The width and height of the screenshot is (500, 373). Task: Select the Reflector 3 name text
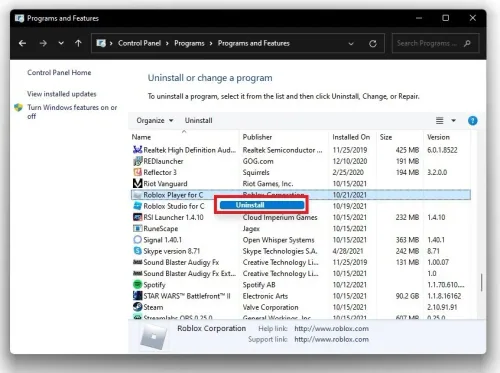[160, 172]
